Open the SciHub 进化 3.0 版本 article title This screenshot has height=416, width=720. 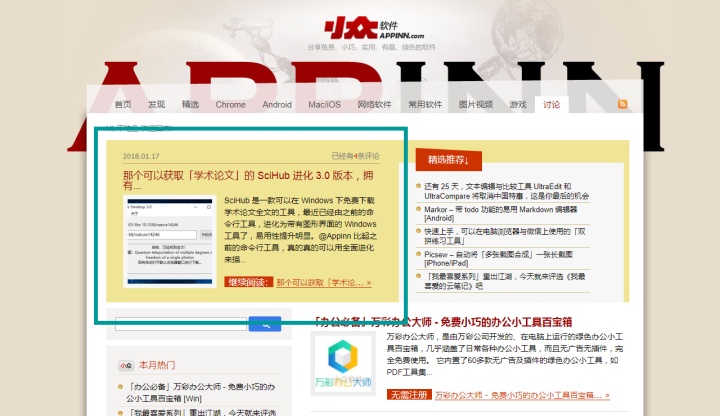(x=248, y=180)
